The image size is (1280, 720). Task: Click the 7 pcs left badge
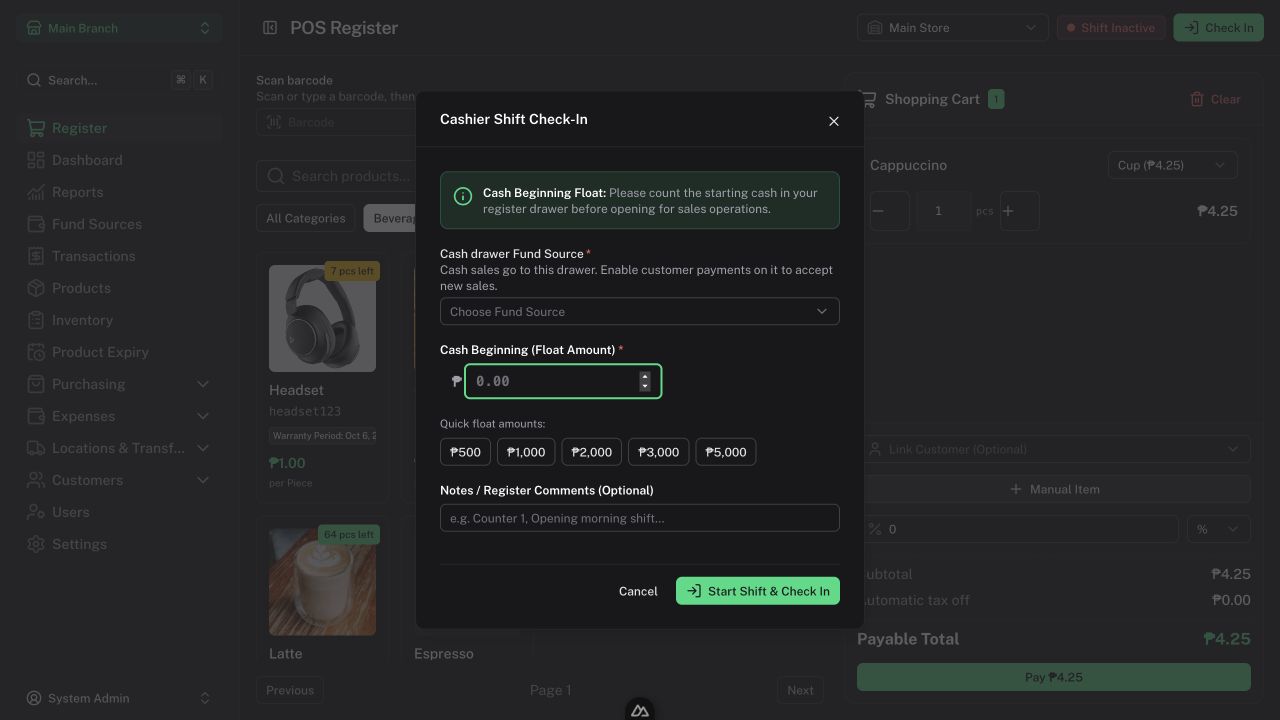pyautogui.click(x=352, y=271)
